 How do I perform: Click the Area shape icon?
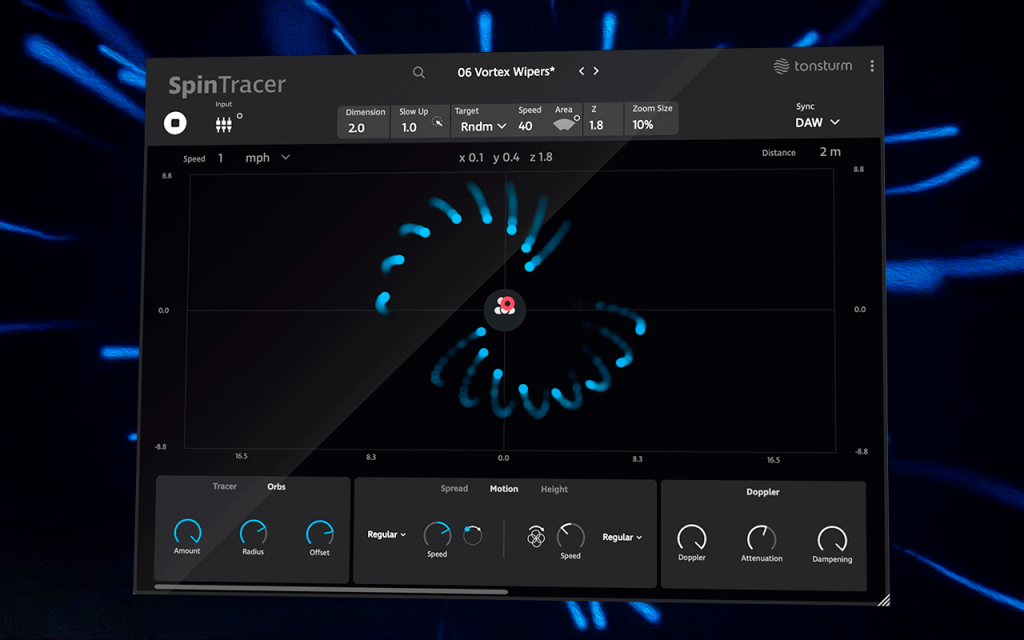click(564, 125)
